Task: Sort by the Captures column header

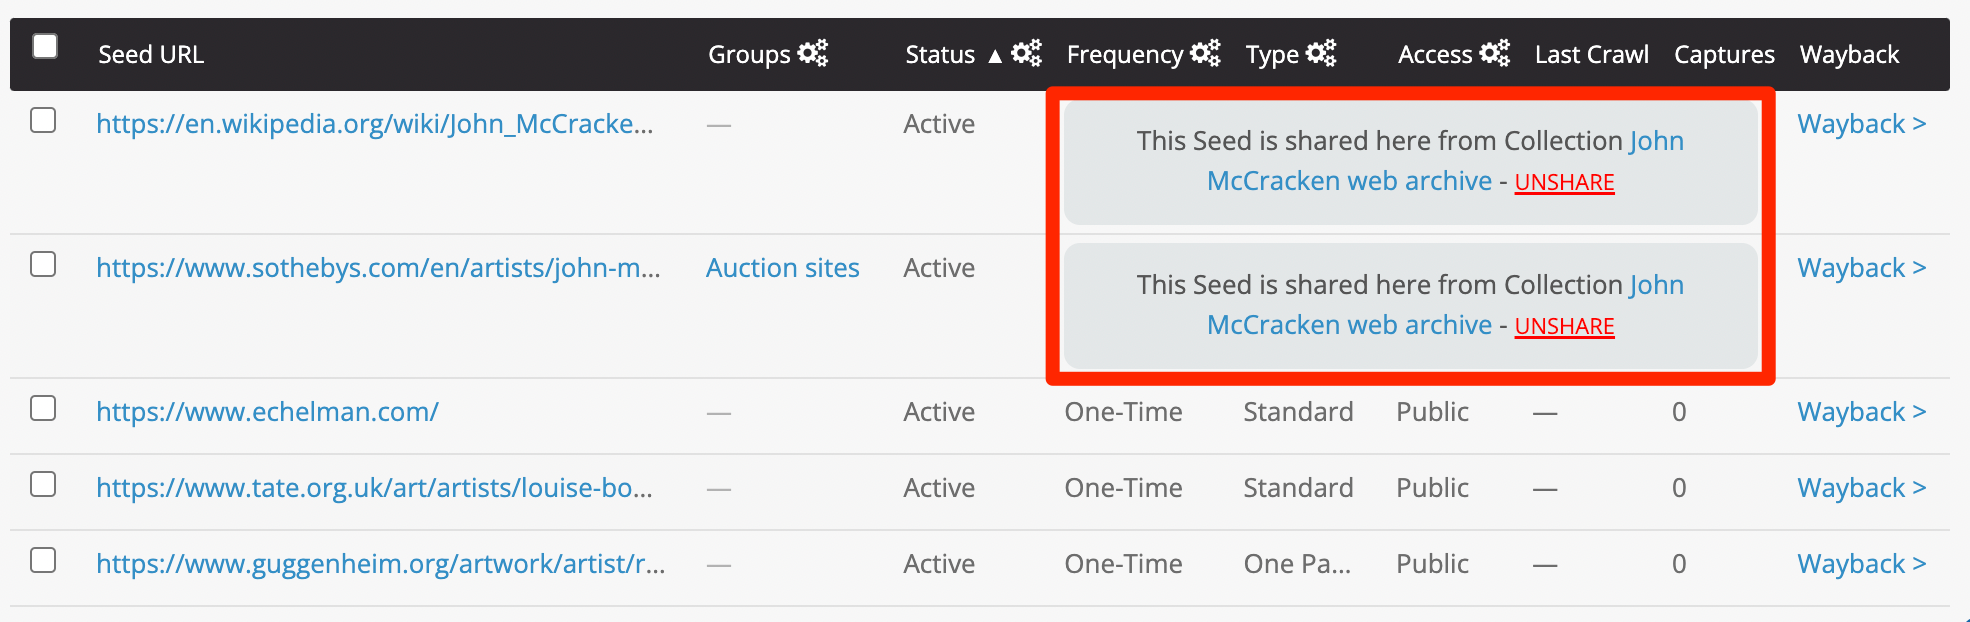Action: [1724, 54]
